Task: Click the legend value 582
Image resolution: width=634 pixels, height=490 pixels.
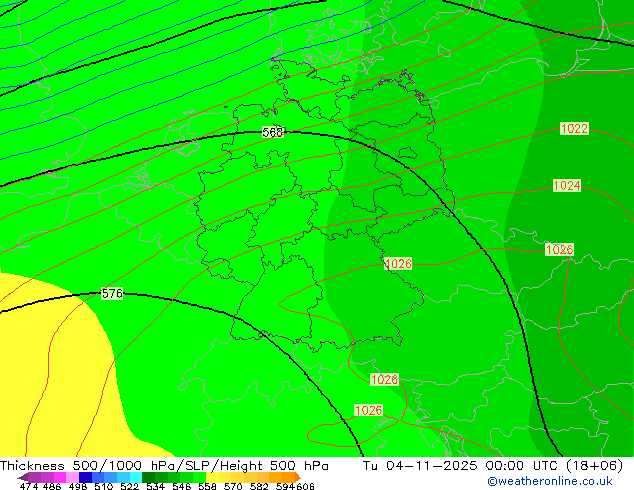Action: click(x=259, y=486)
